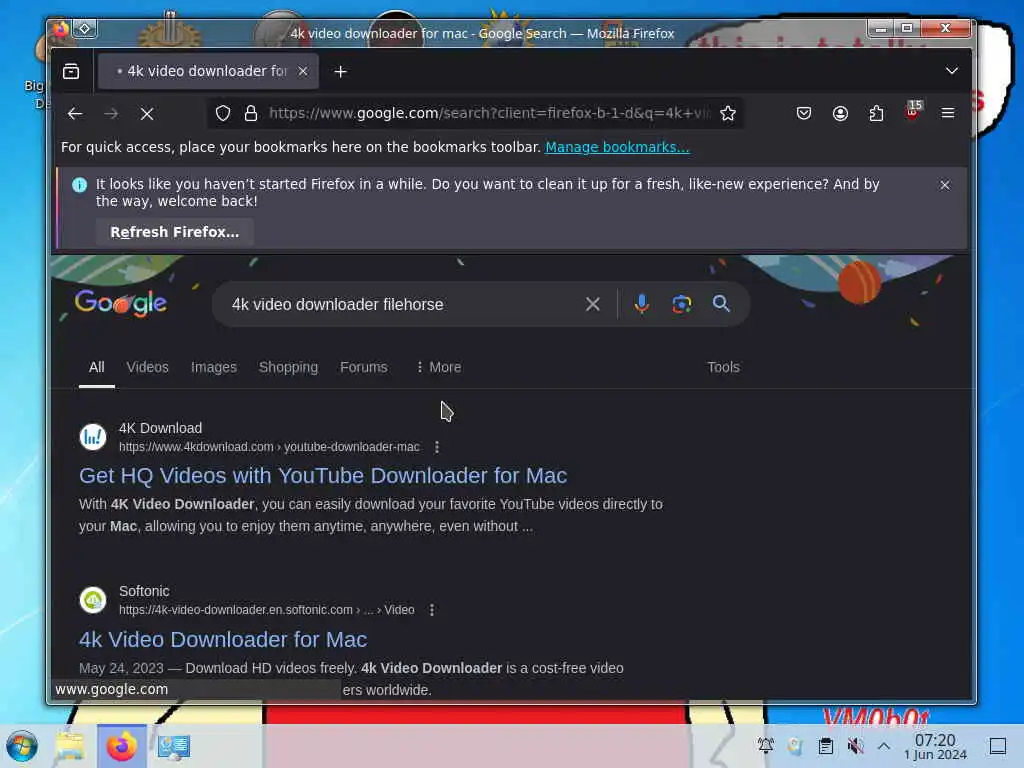Open the desktop settings taskbar app
This screenshot has width=1024, height=768.
click(173, 746)
